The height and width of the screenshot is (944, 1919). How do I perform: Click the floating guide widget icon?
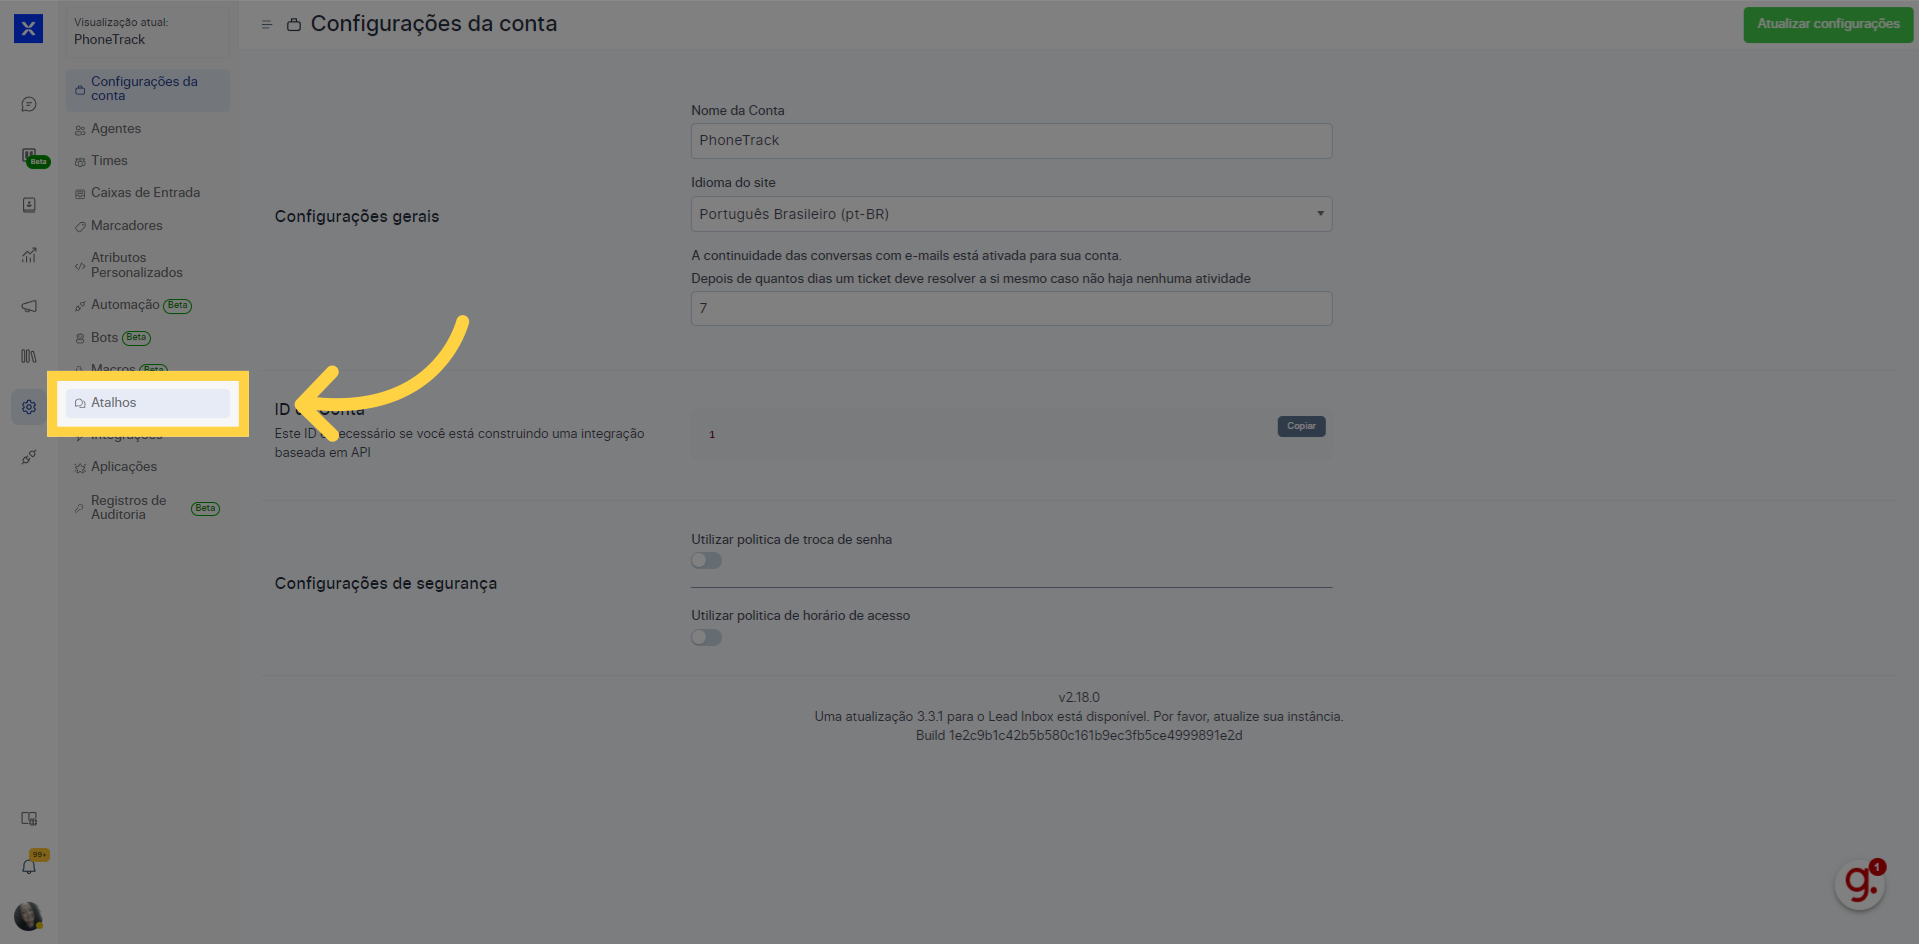point(1859,884)
